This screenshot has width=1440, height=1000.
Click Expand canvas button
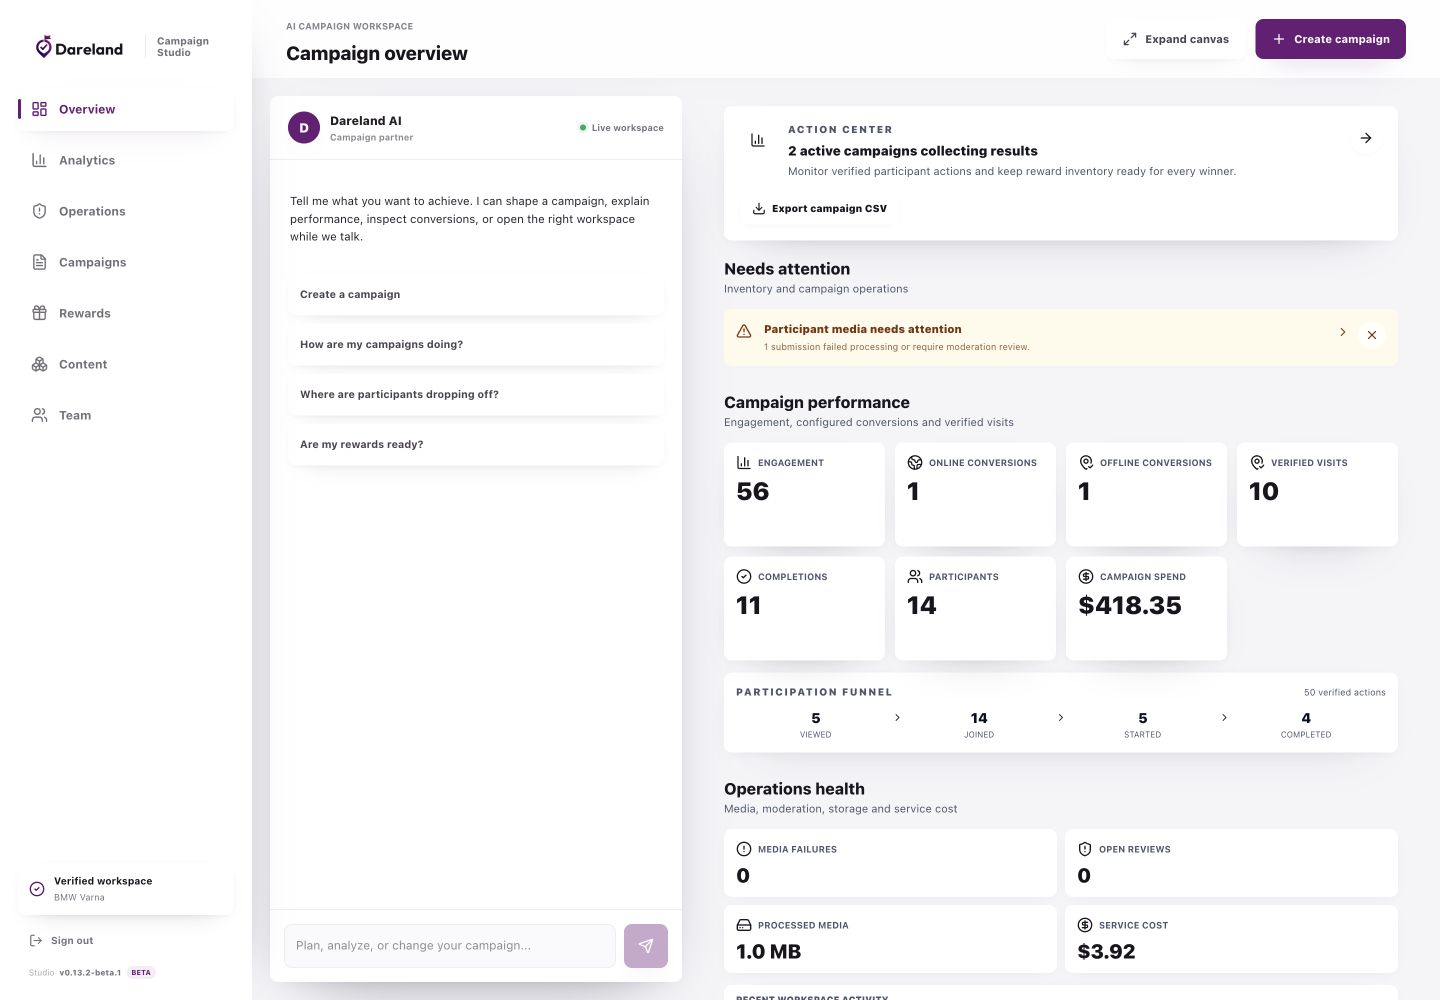tap(1176, 39)
